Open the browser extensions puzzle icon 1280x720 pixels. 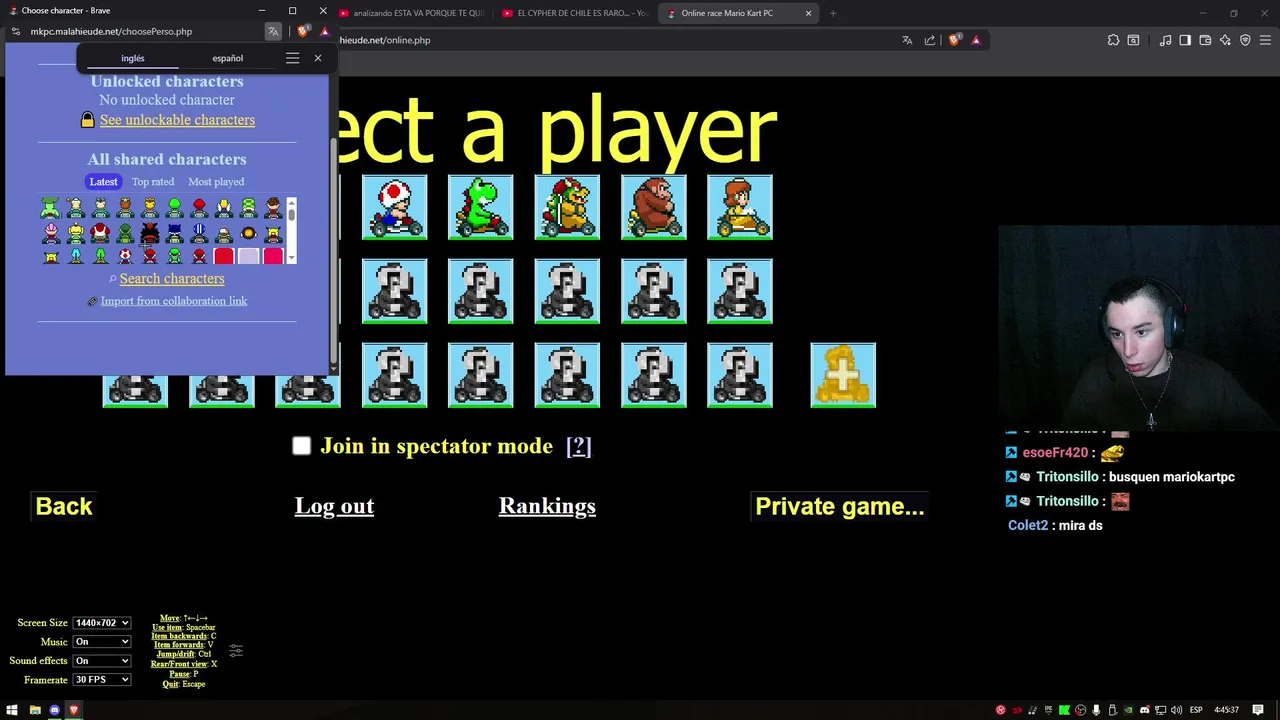1113,40
